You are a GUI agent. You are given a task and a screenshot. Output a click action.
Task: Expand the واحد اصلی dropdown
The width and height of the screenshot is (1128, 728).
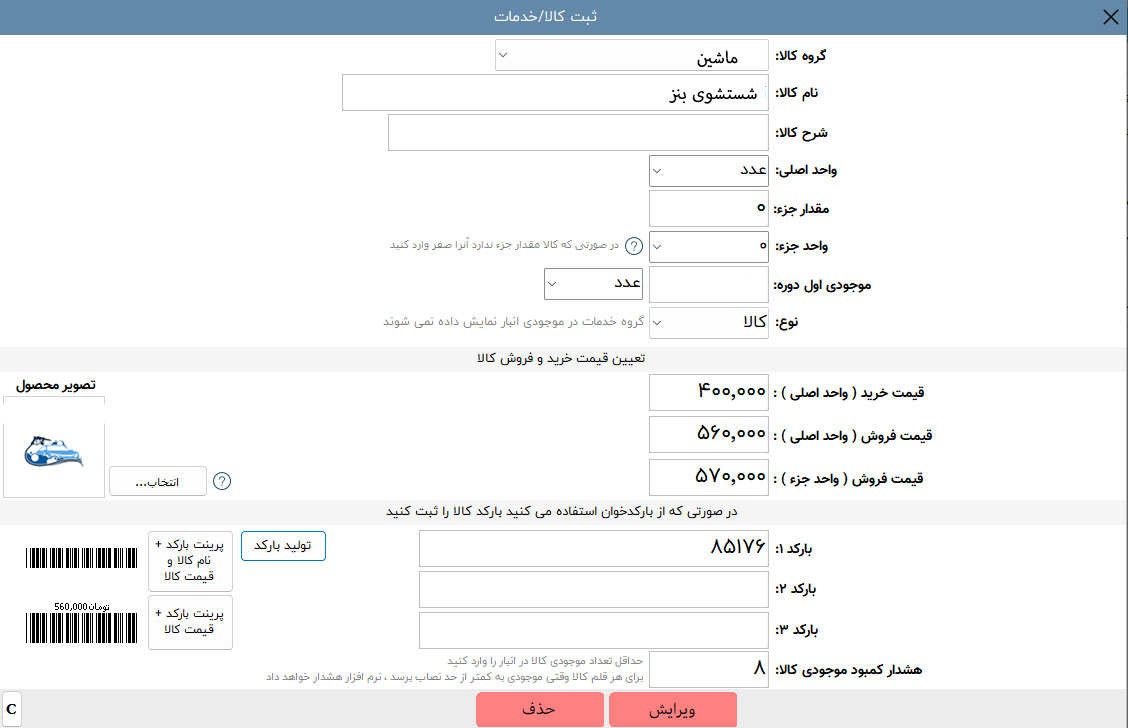coord(709,170)
